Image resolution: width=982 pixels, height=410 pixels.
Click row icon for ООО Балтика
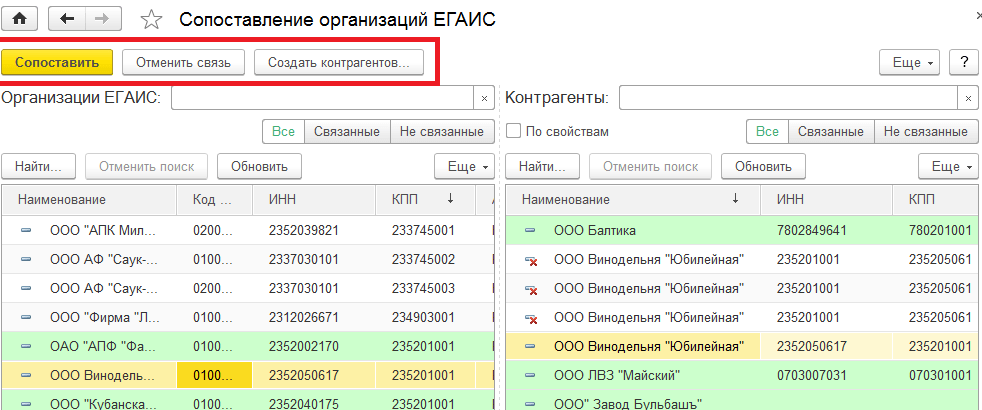click(x=530, y=230)
